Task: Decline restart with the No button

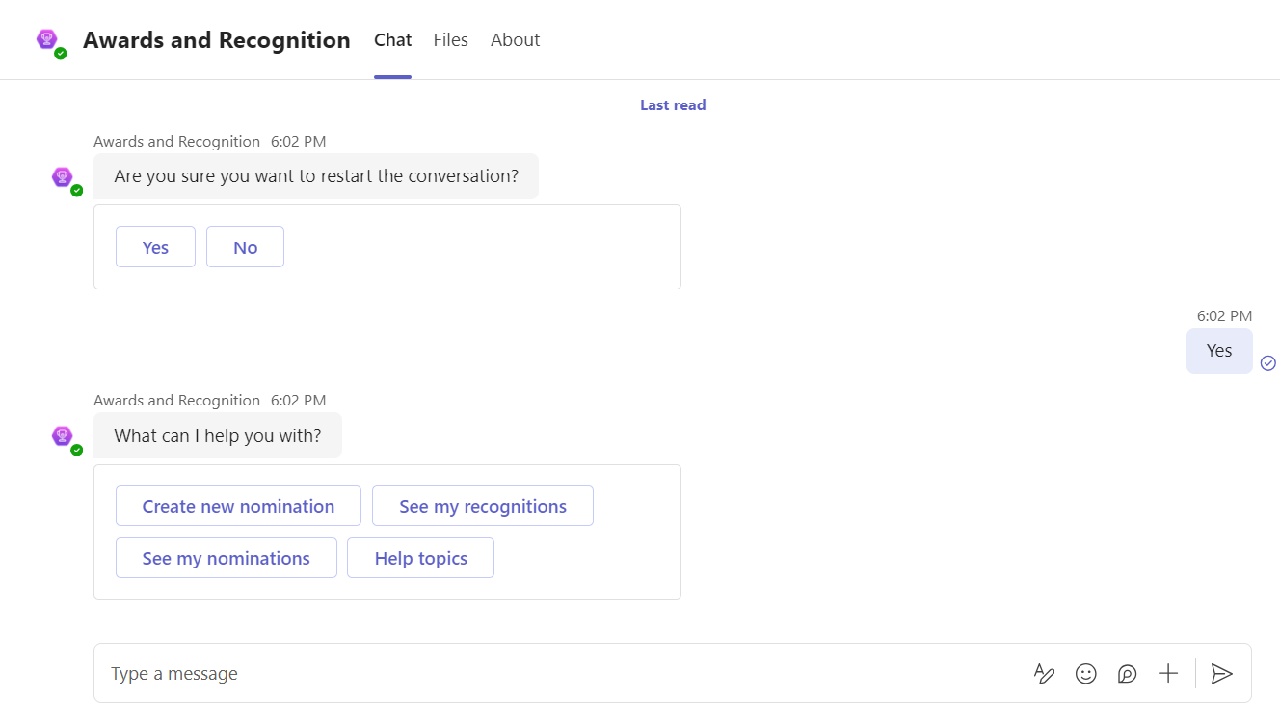Action: (x=245, y=247)
